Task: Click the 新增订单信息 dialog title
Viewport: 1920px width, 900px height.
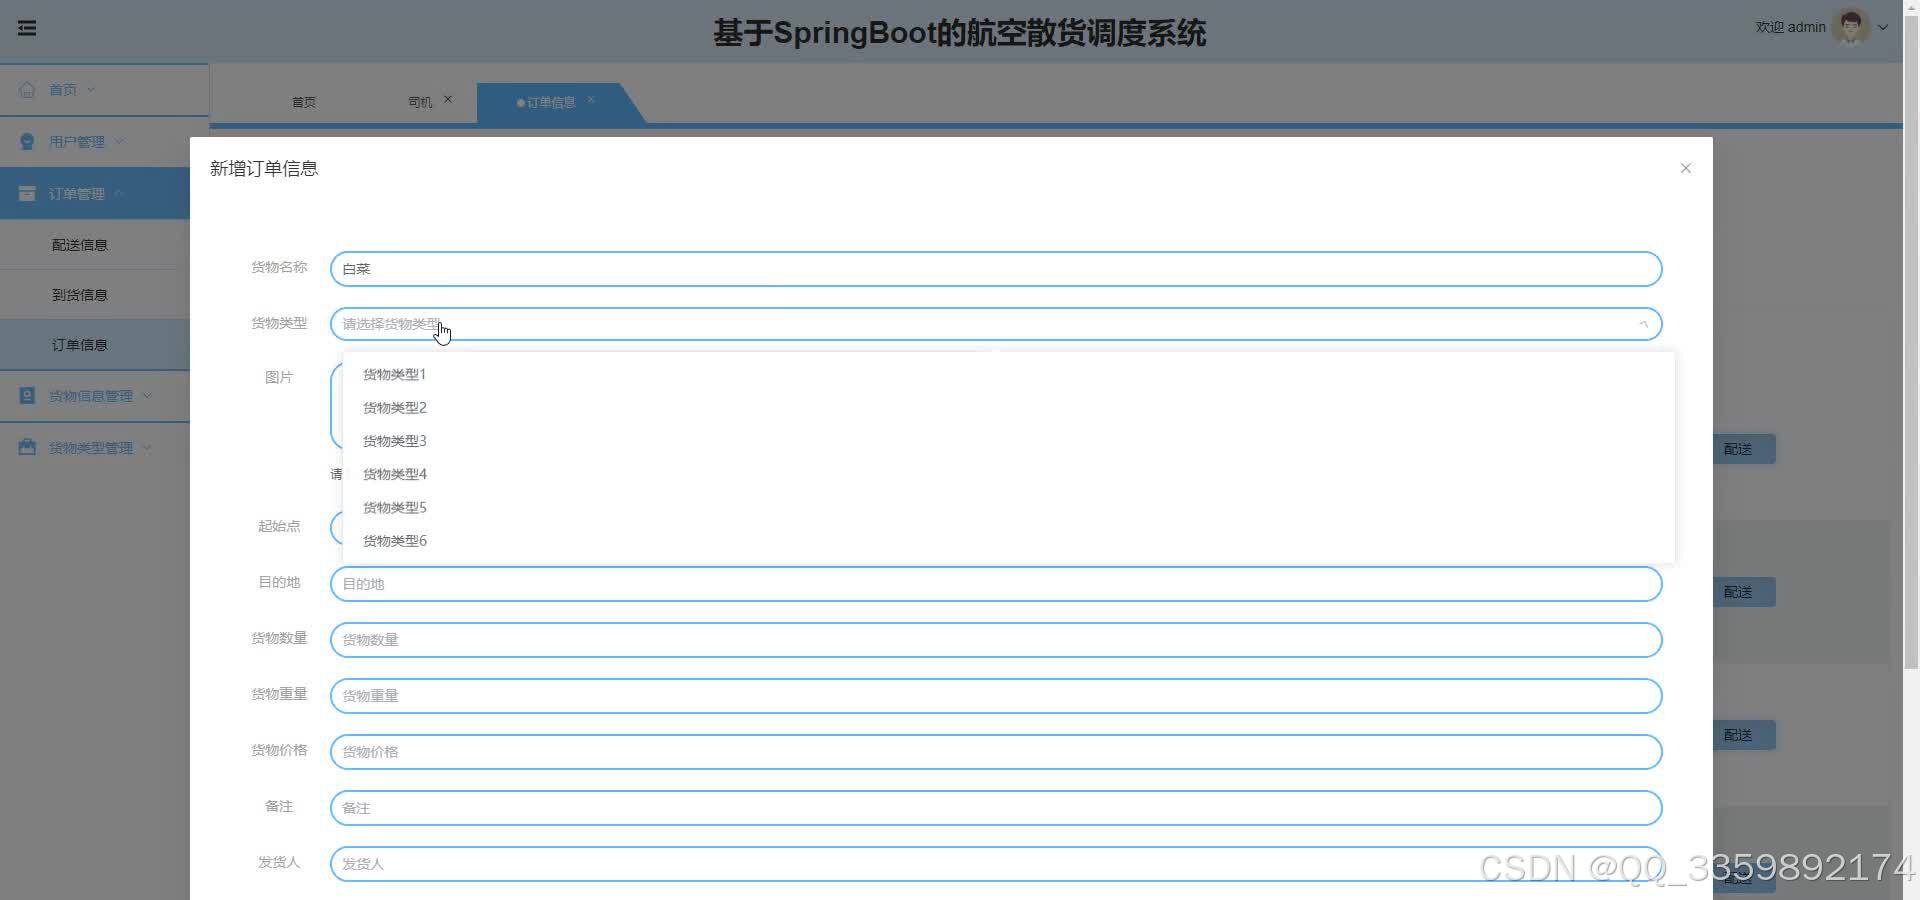Action: [x=264, y=169]
